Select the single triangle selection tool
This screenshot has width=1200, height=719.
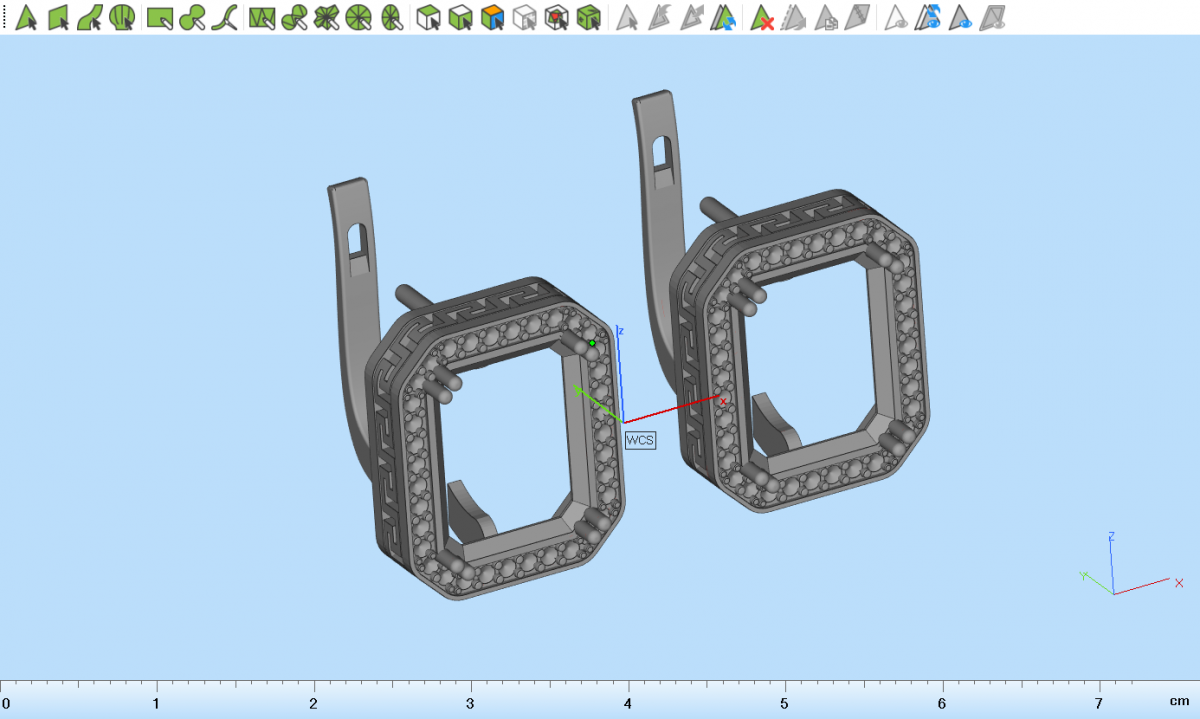point(27,17)
